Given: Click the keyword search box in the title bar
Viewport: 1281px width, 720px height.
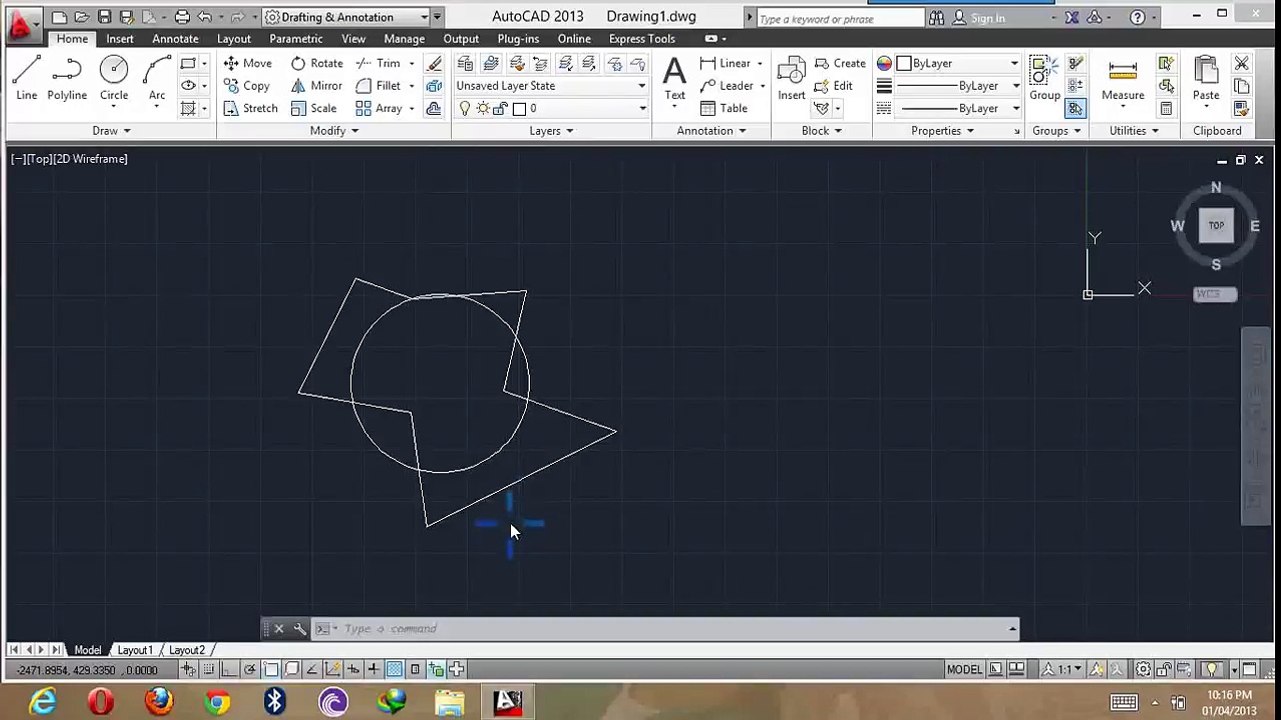Looking at the screenshot, I should click(x=839, y=18).
